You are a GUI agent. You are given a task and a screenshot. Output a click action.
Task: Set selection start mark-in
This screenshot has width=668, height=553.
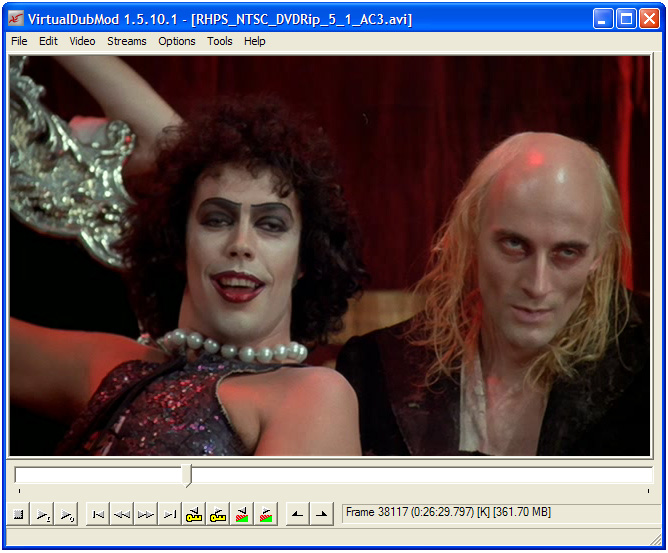point(297,514)
